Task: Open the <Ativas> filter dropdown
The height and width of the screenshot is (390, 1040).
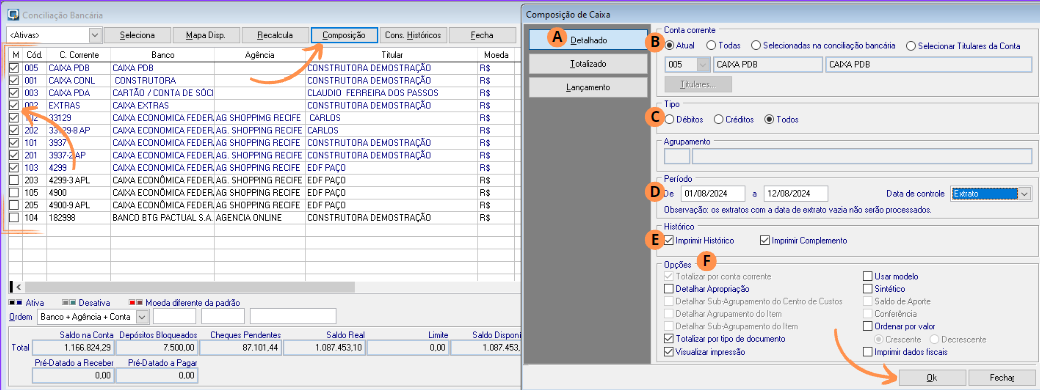Action: coord(95,34)
